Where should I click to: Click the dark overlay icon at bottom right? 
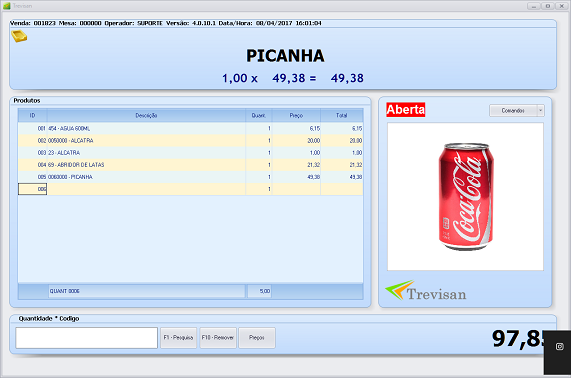pos(559,346)
